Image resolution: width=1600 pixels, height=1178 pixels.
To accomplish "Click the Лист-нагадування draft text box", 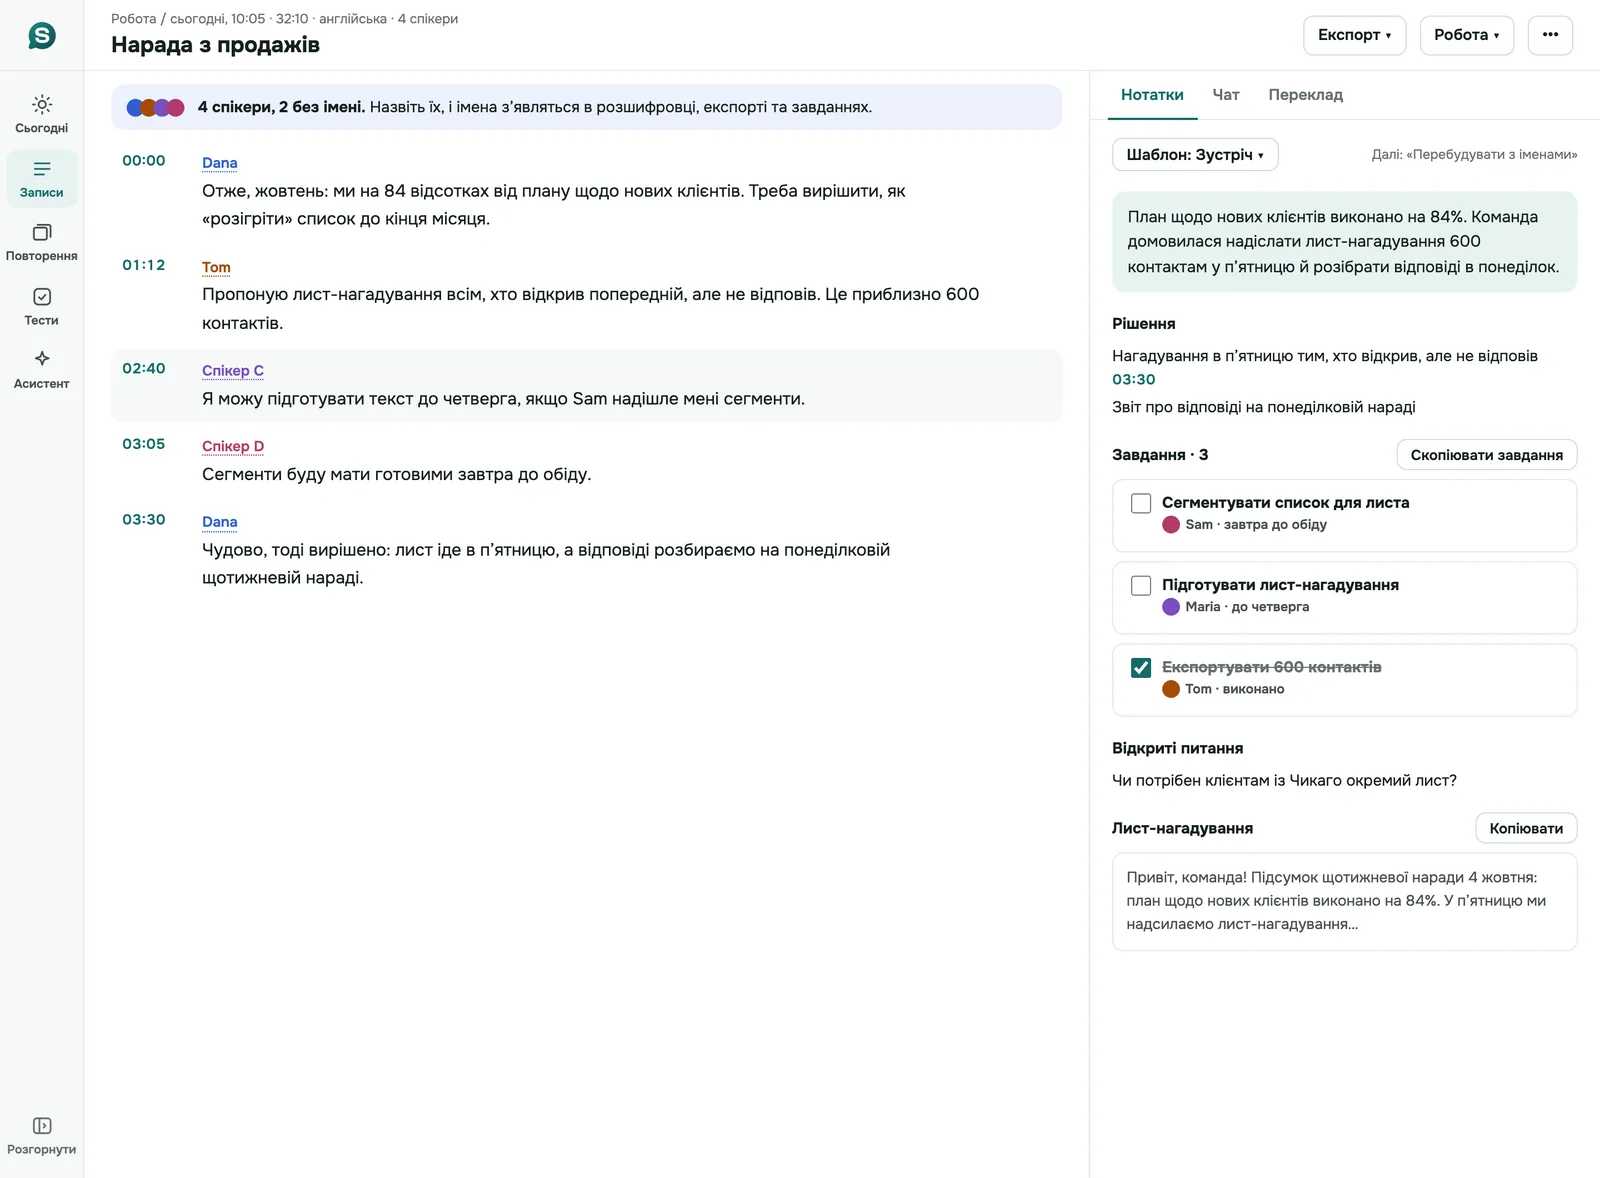I will [x=1344, y=901].
